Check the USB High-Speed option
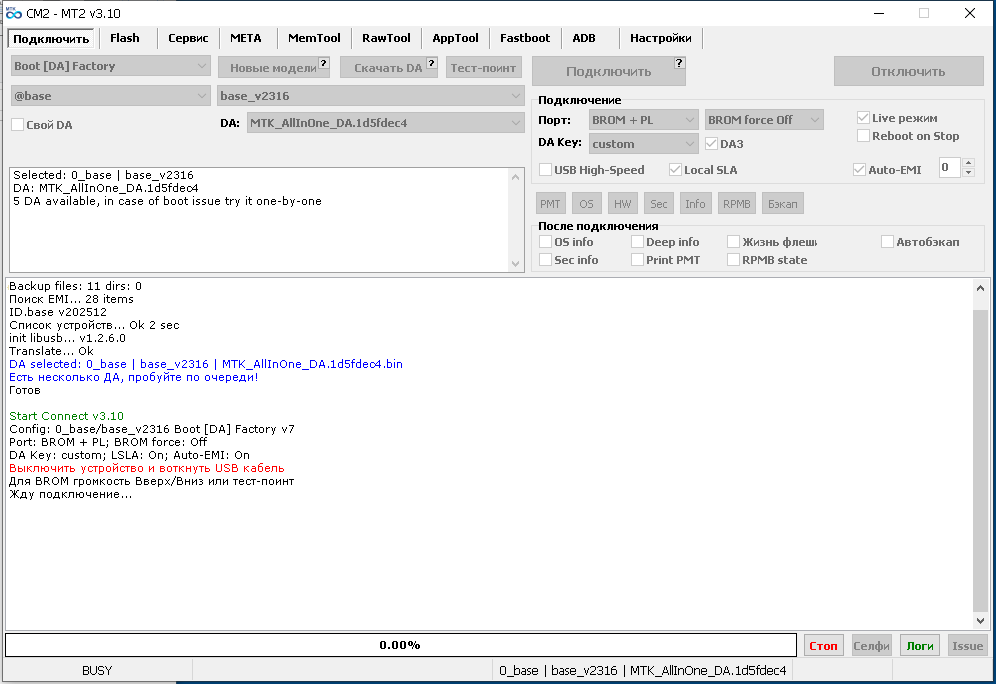 (x=546, y=170)
